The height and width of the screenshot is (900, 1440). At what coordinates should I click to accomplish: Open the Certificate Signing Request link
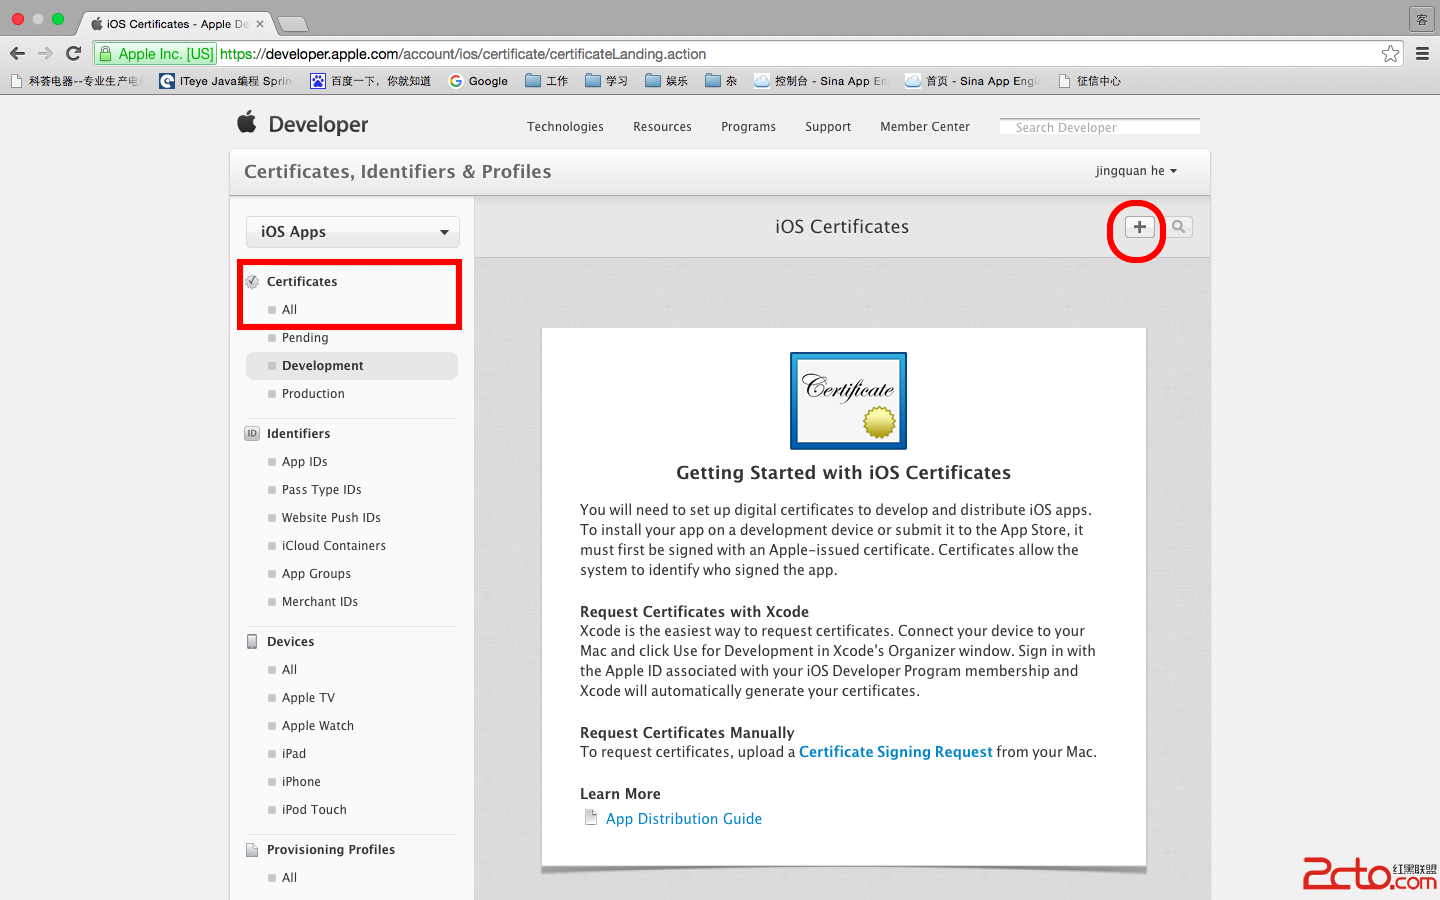click(895, 752)
